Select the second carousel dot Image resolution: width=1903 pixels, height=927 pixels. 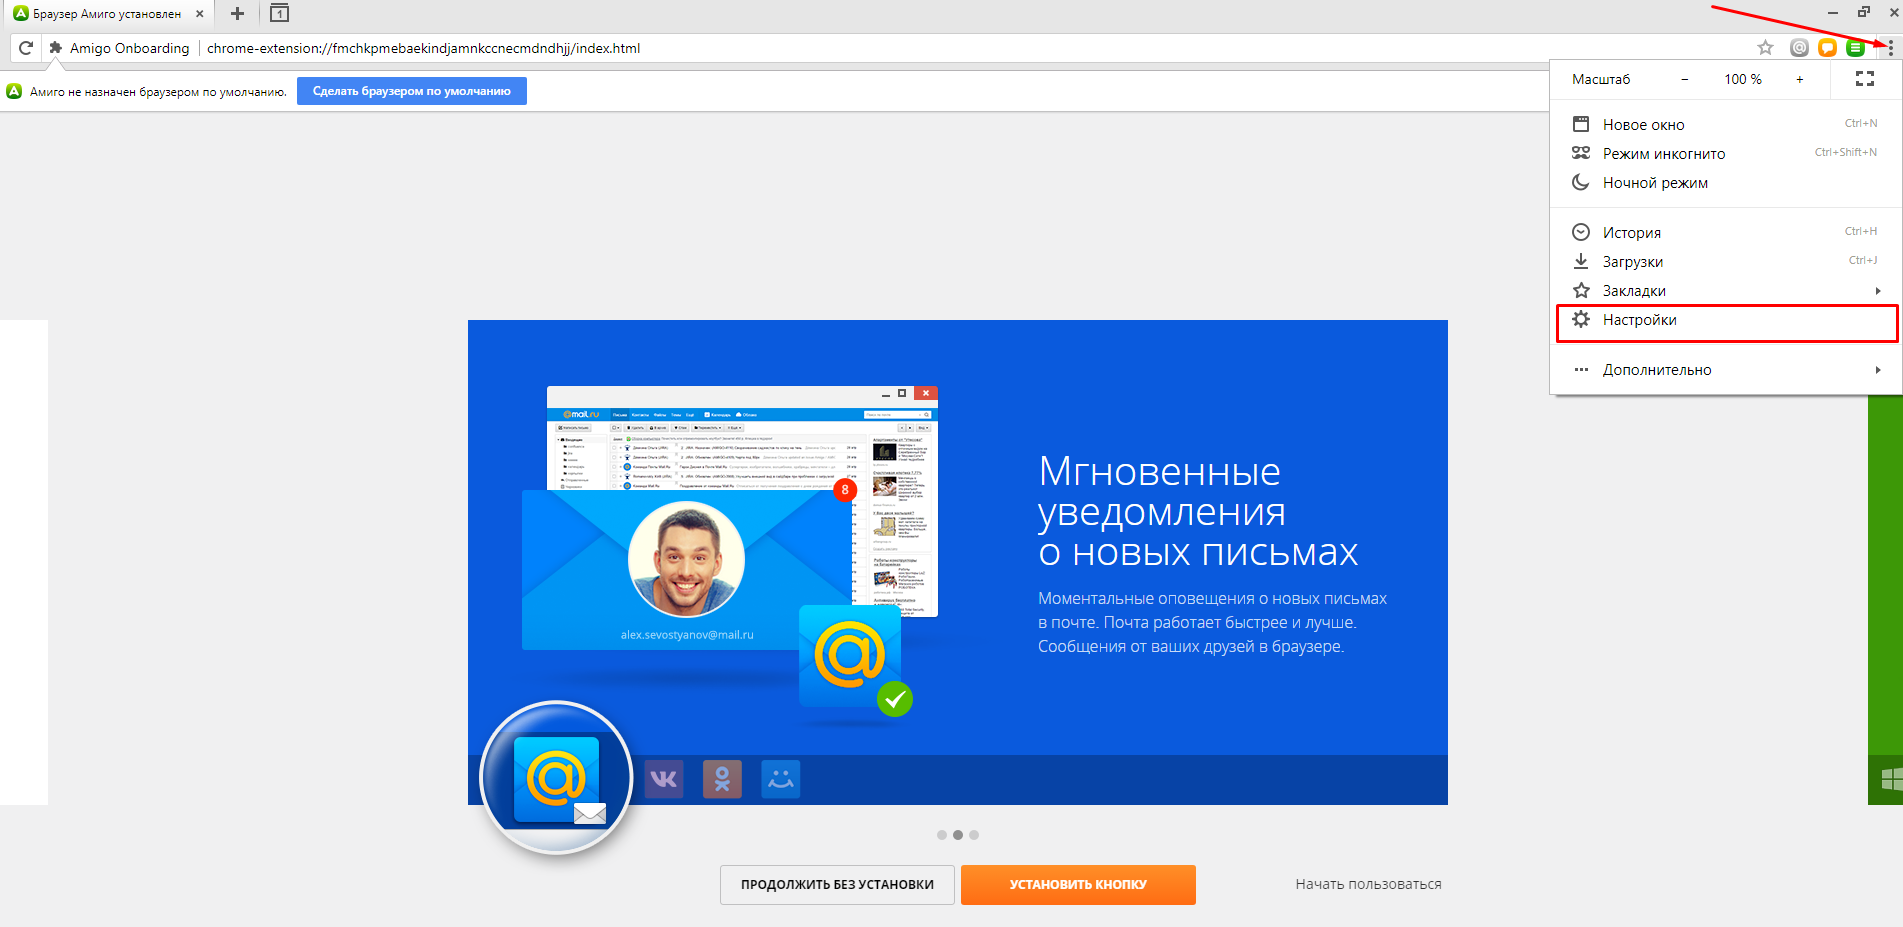(x=958, y=835)
